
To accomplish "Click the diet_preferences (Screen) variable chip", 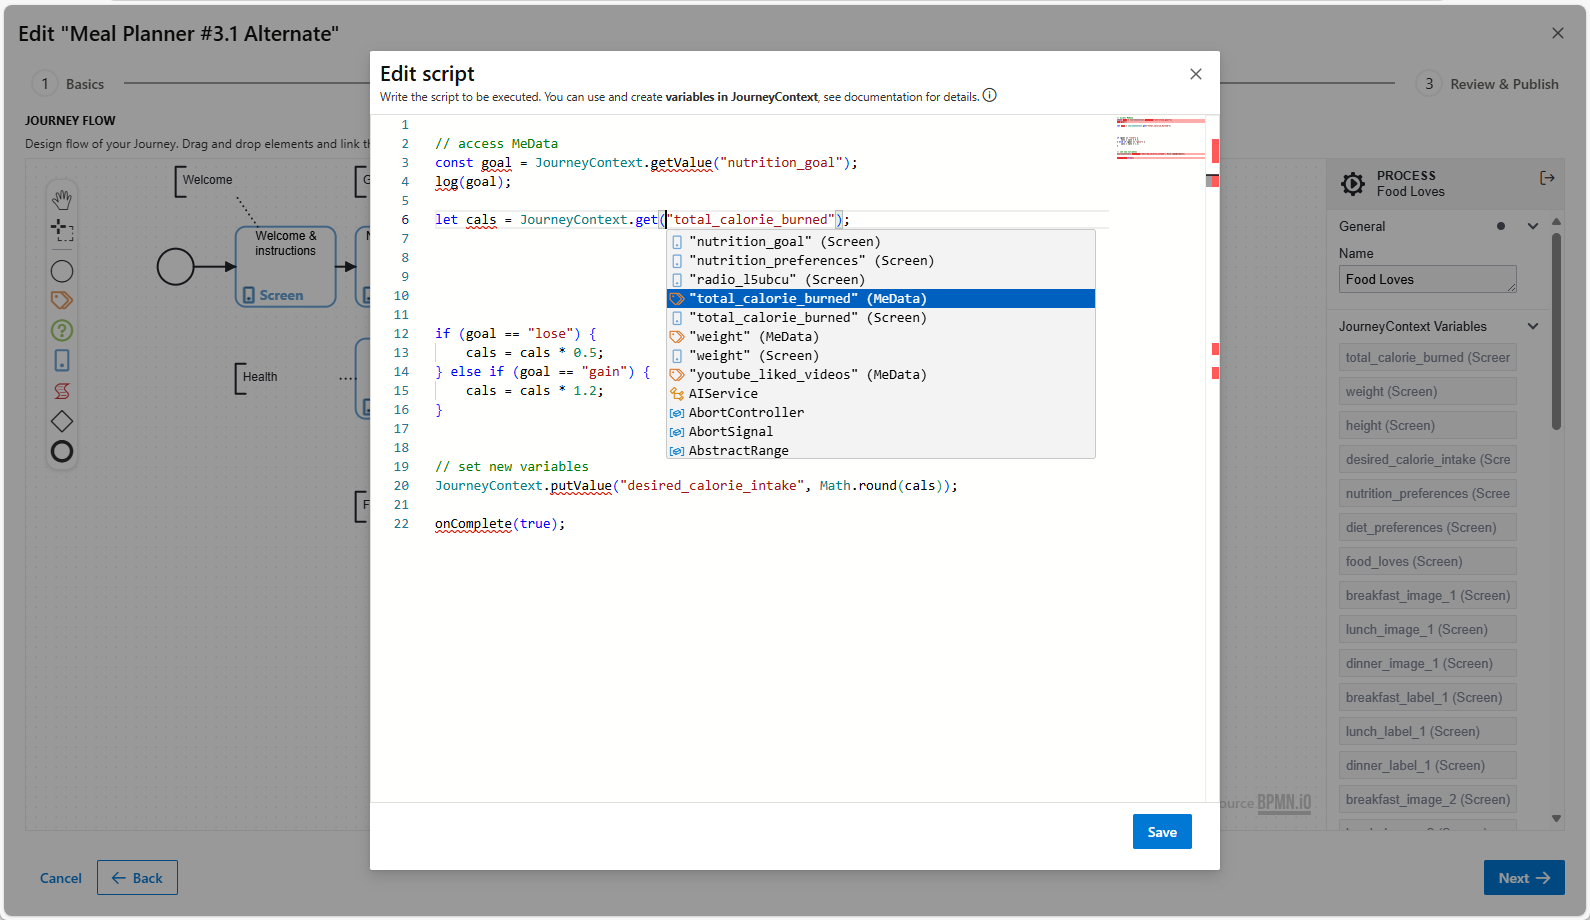I will pyautogui.click(x=1428, y=527).
